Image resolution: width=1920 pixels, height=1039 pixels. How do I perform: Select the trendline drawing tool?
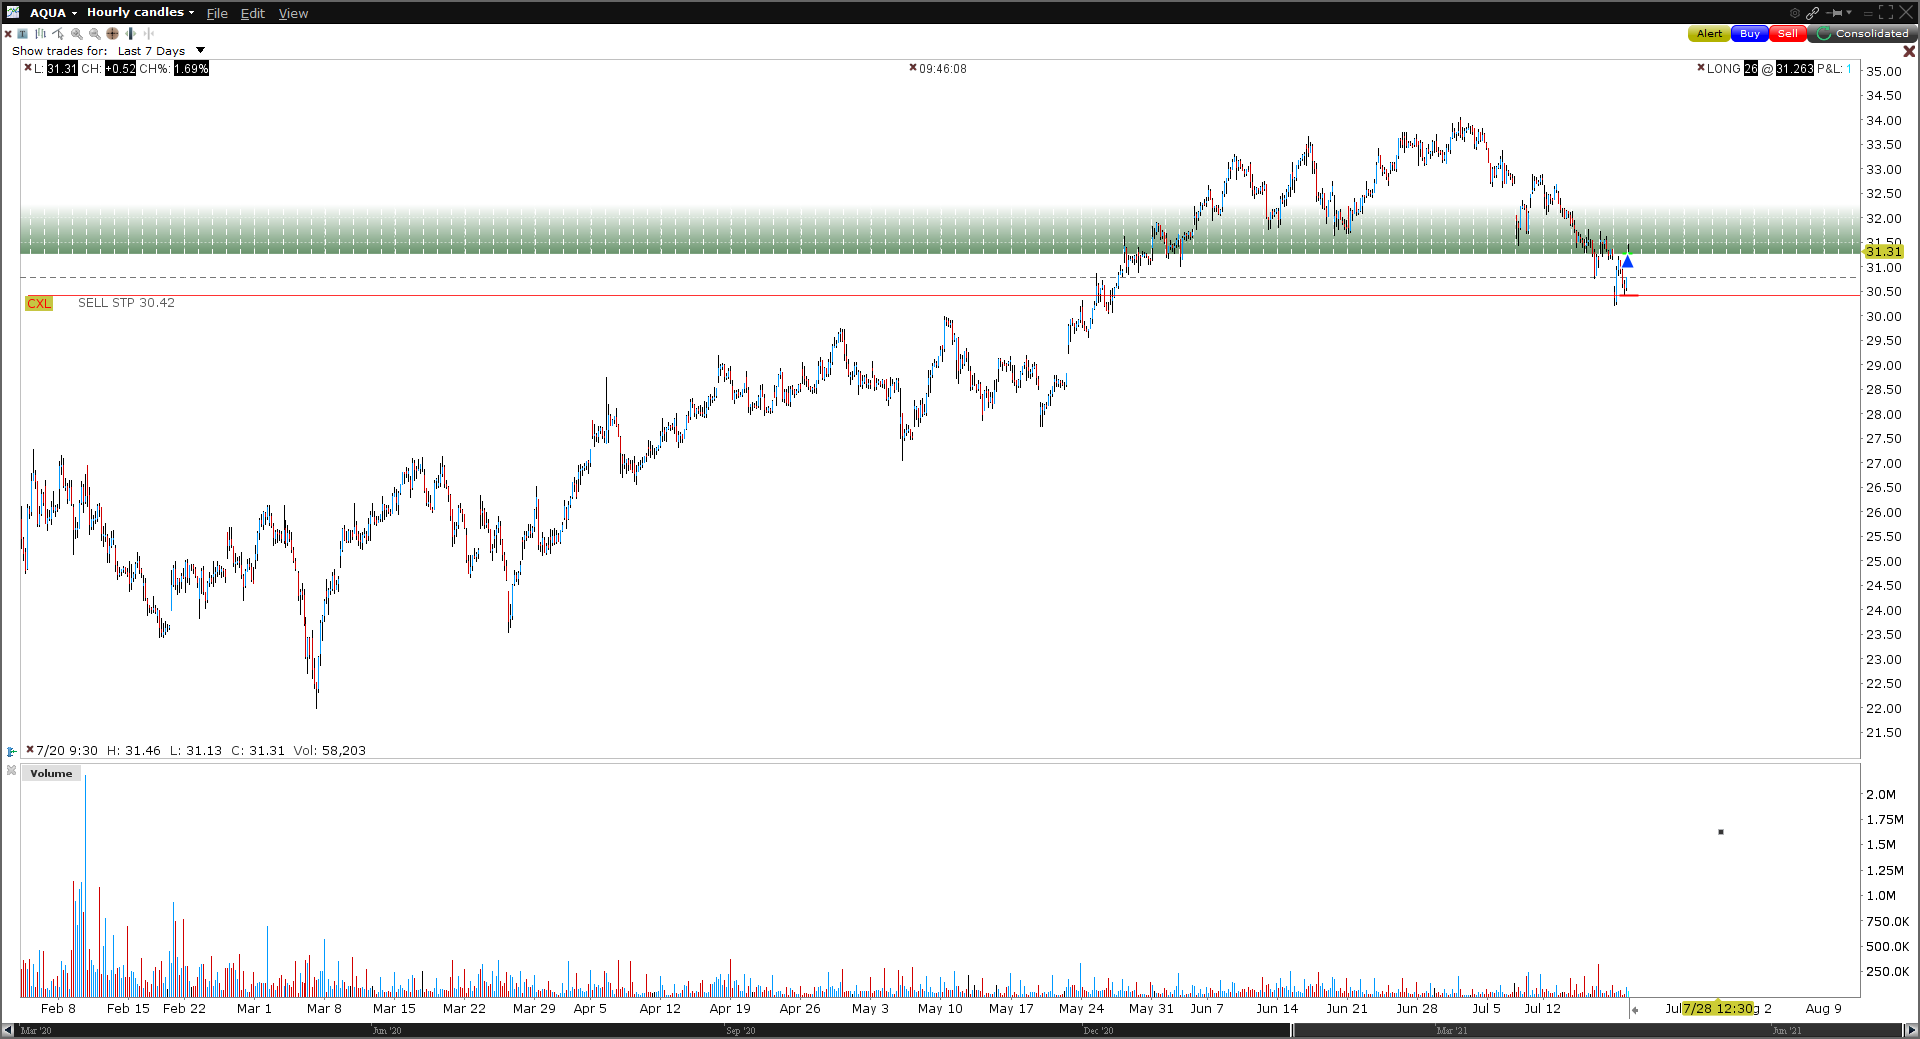coord(58,34)
